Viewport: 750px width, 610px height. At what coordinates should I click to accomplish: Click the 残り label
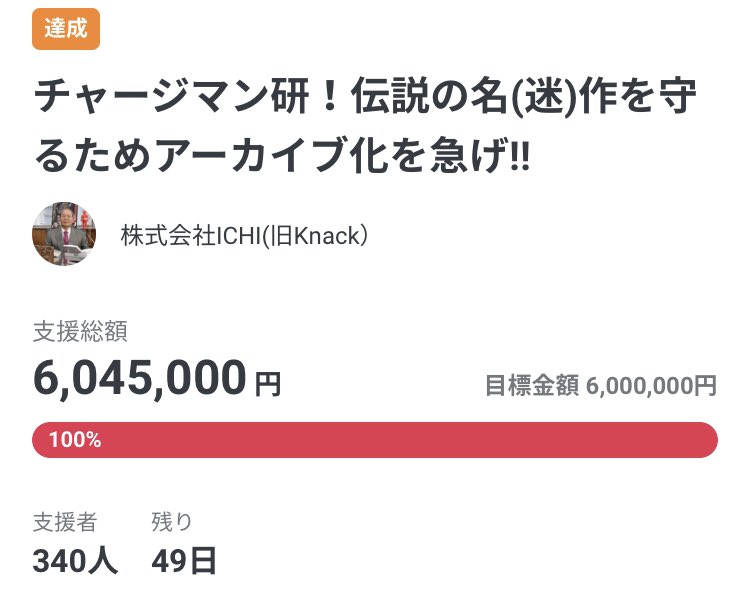click(172, 521)
